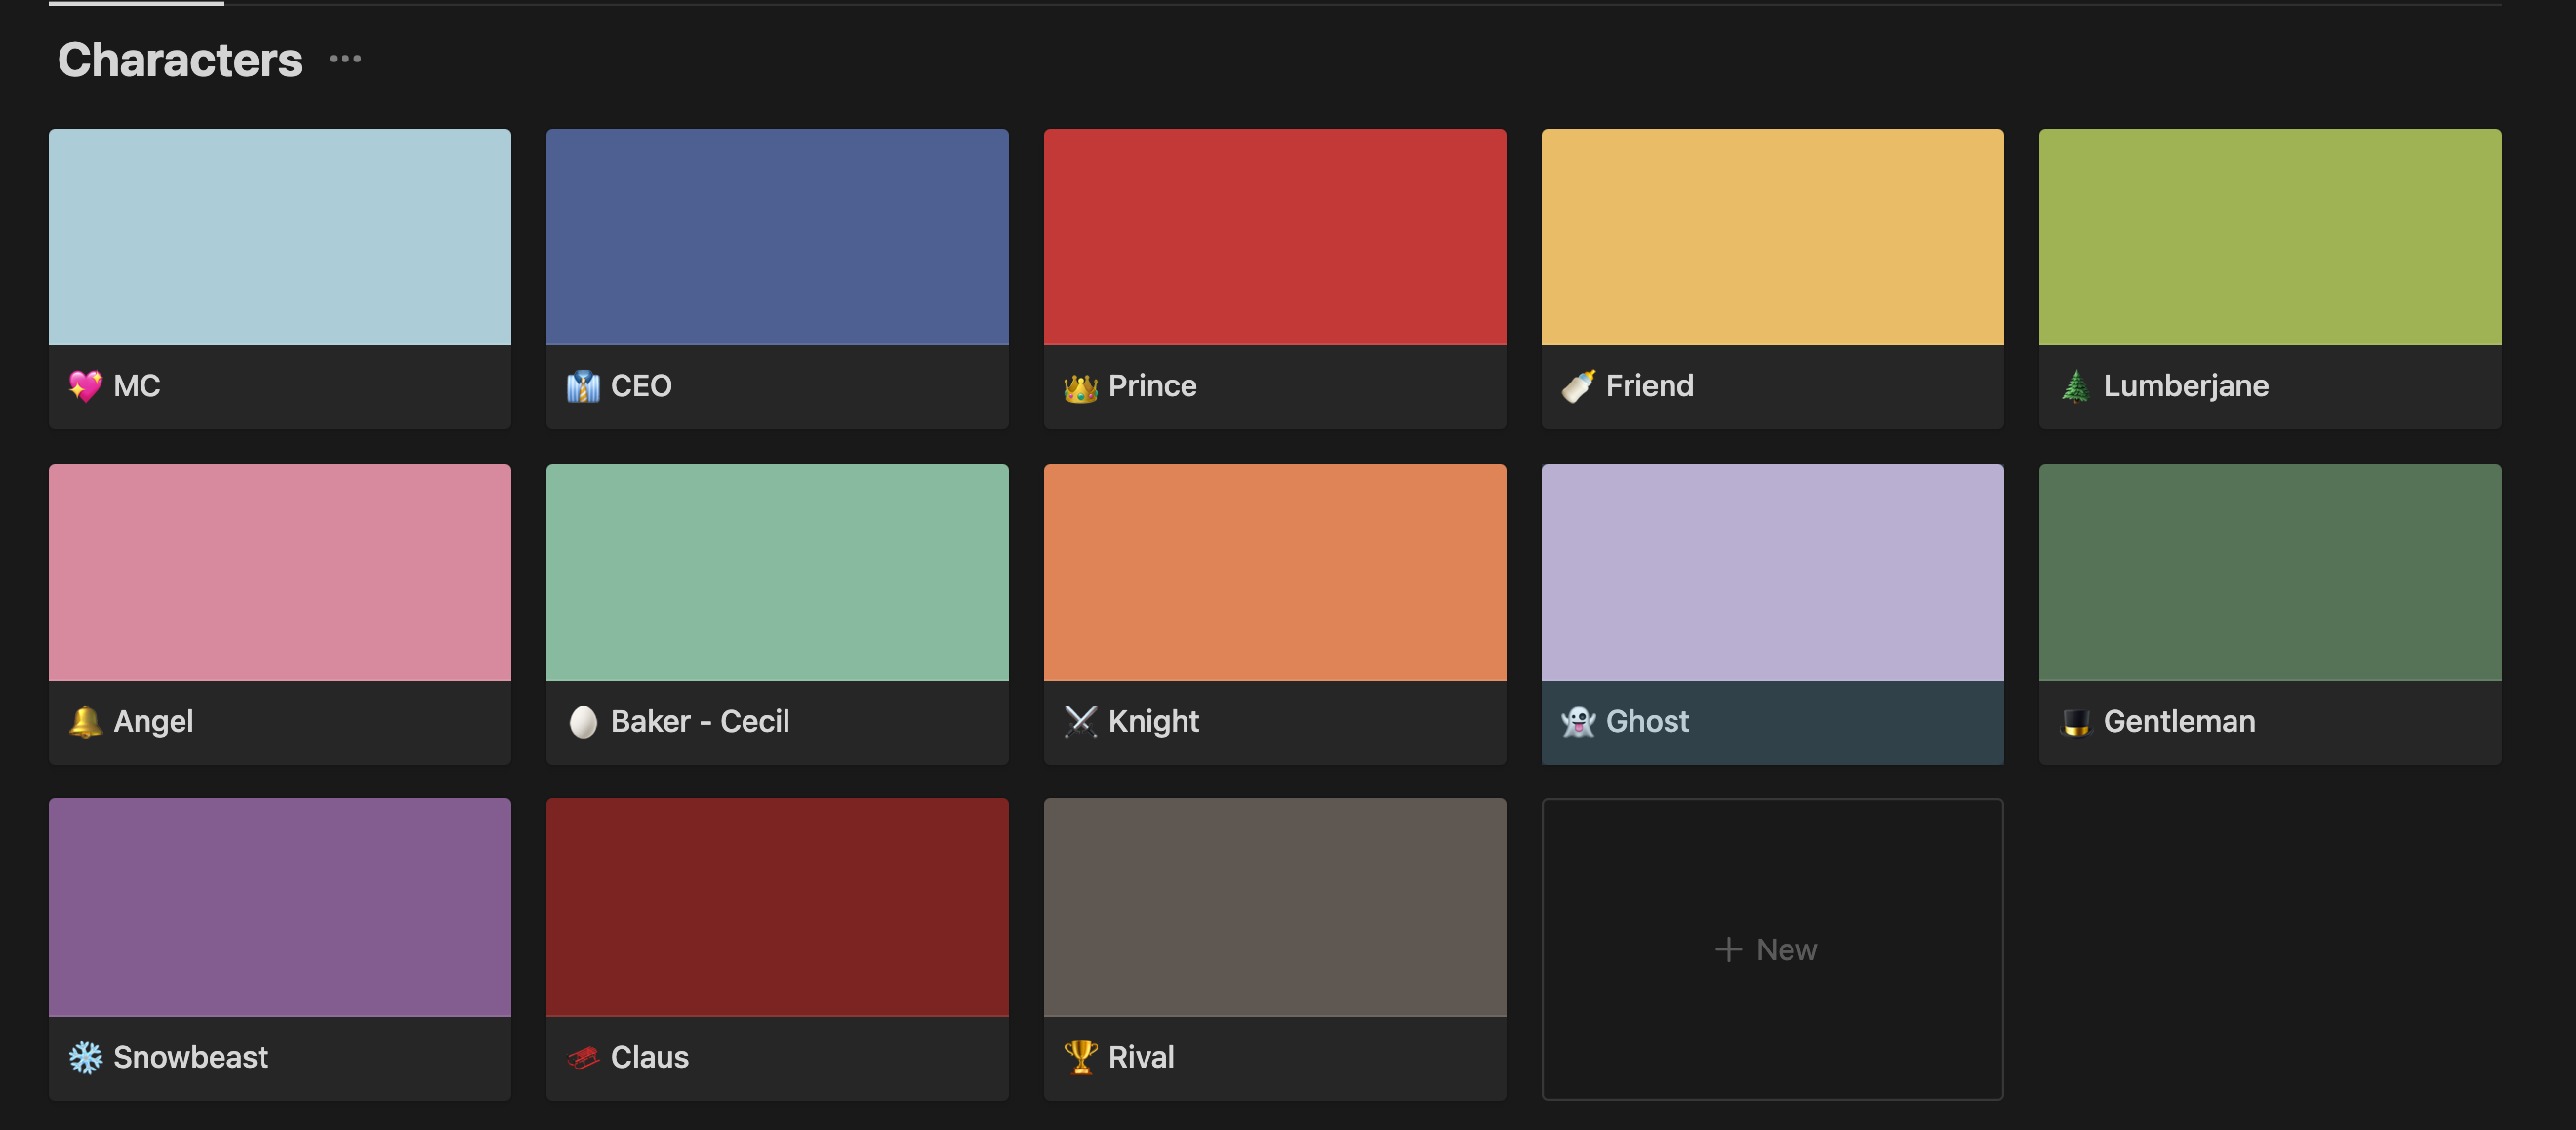
Task: Click the evergreen tree icon beside Lumberjane
Action: [2075, 386]
